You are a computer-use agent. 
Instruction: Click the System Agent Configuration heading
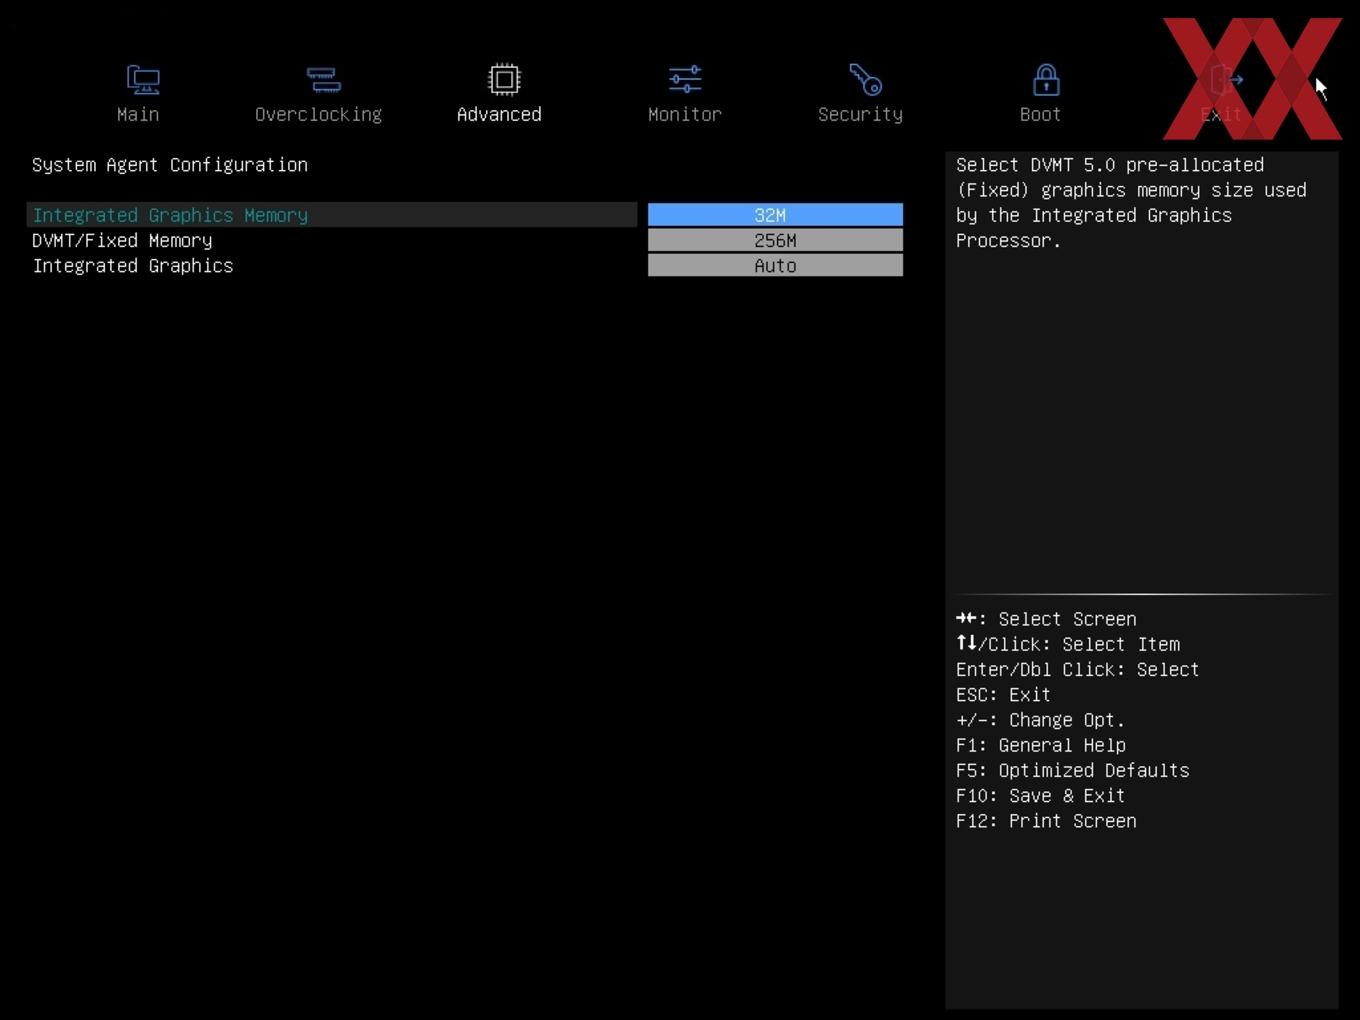point(170,165)
